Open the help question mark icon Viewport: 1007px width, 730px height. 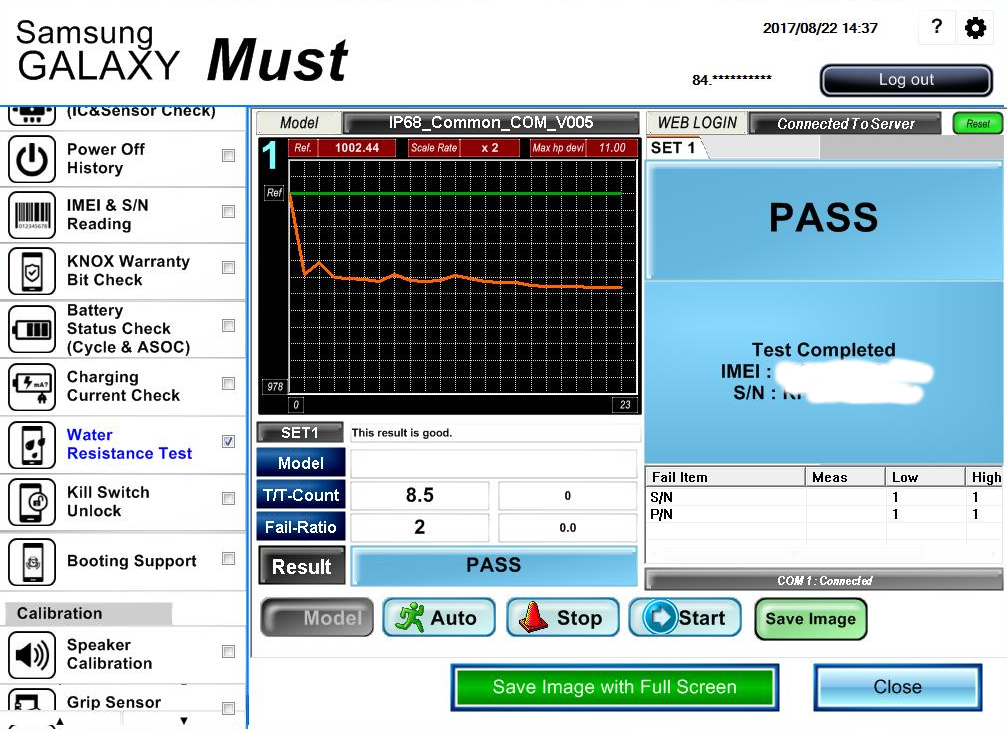(x=936, y=27)
